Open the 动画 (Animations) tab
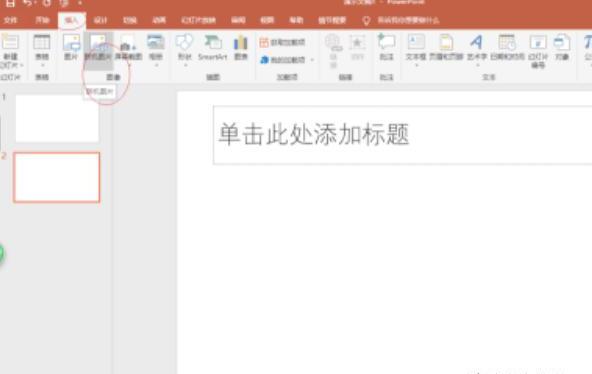The width and height of the screenshot is (592, 374). [x=159, y=20]
